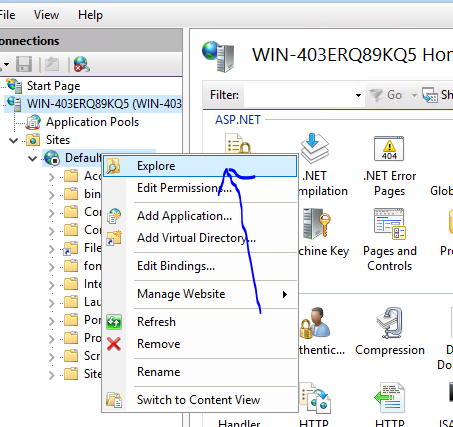
Task: Choose Edit Bindings... entry
Action: (200, 266)
